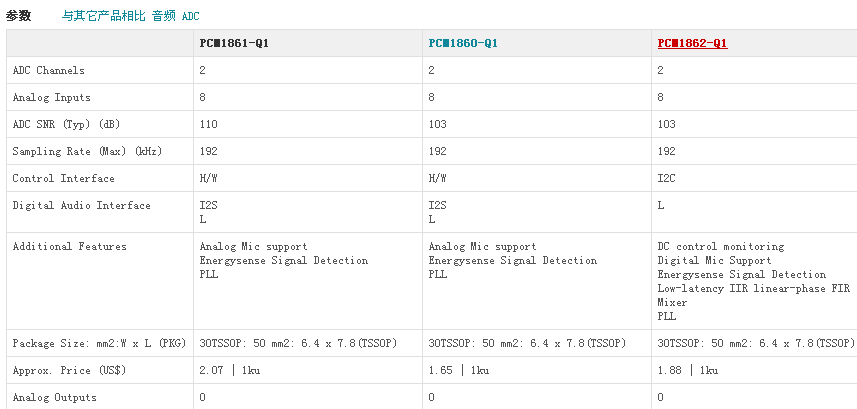Click the Control Interface row label
This screenshot has height=409, width=857.
[63, 178]
